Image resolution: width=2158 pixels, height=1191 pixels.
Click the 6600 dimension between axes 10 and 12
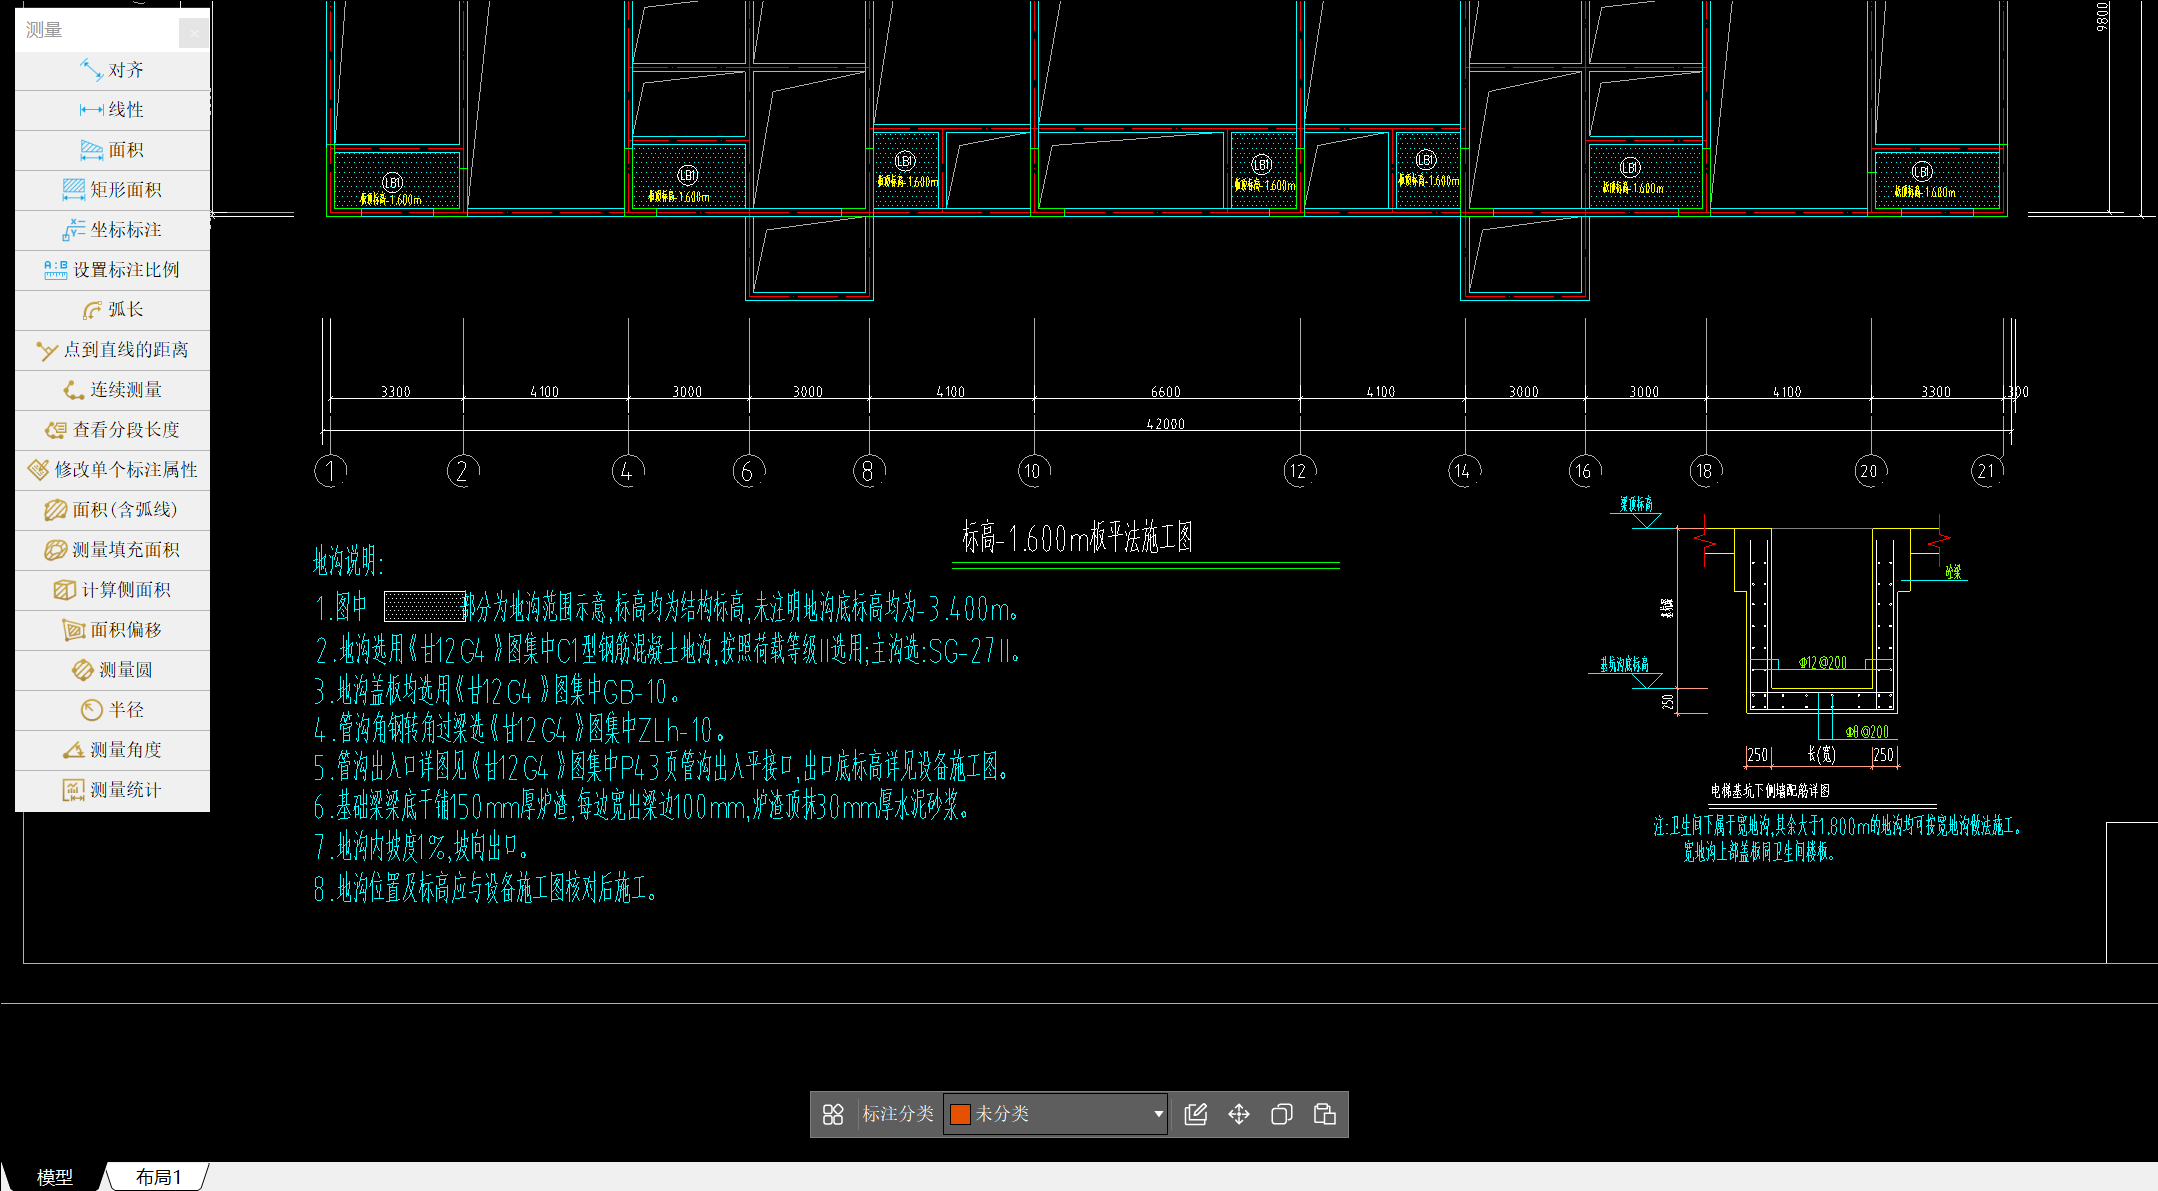(x=1165, y=392)
